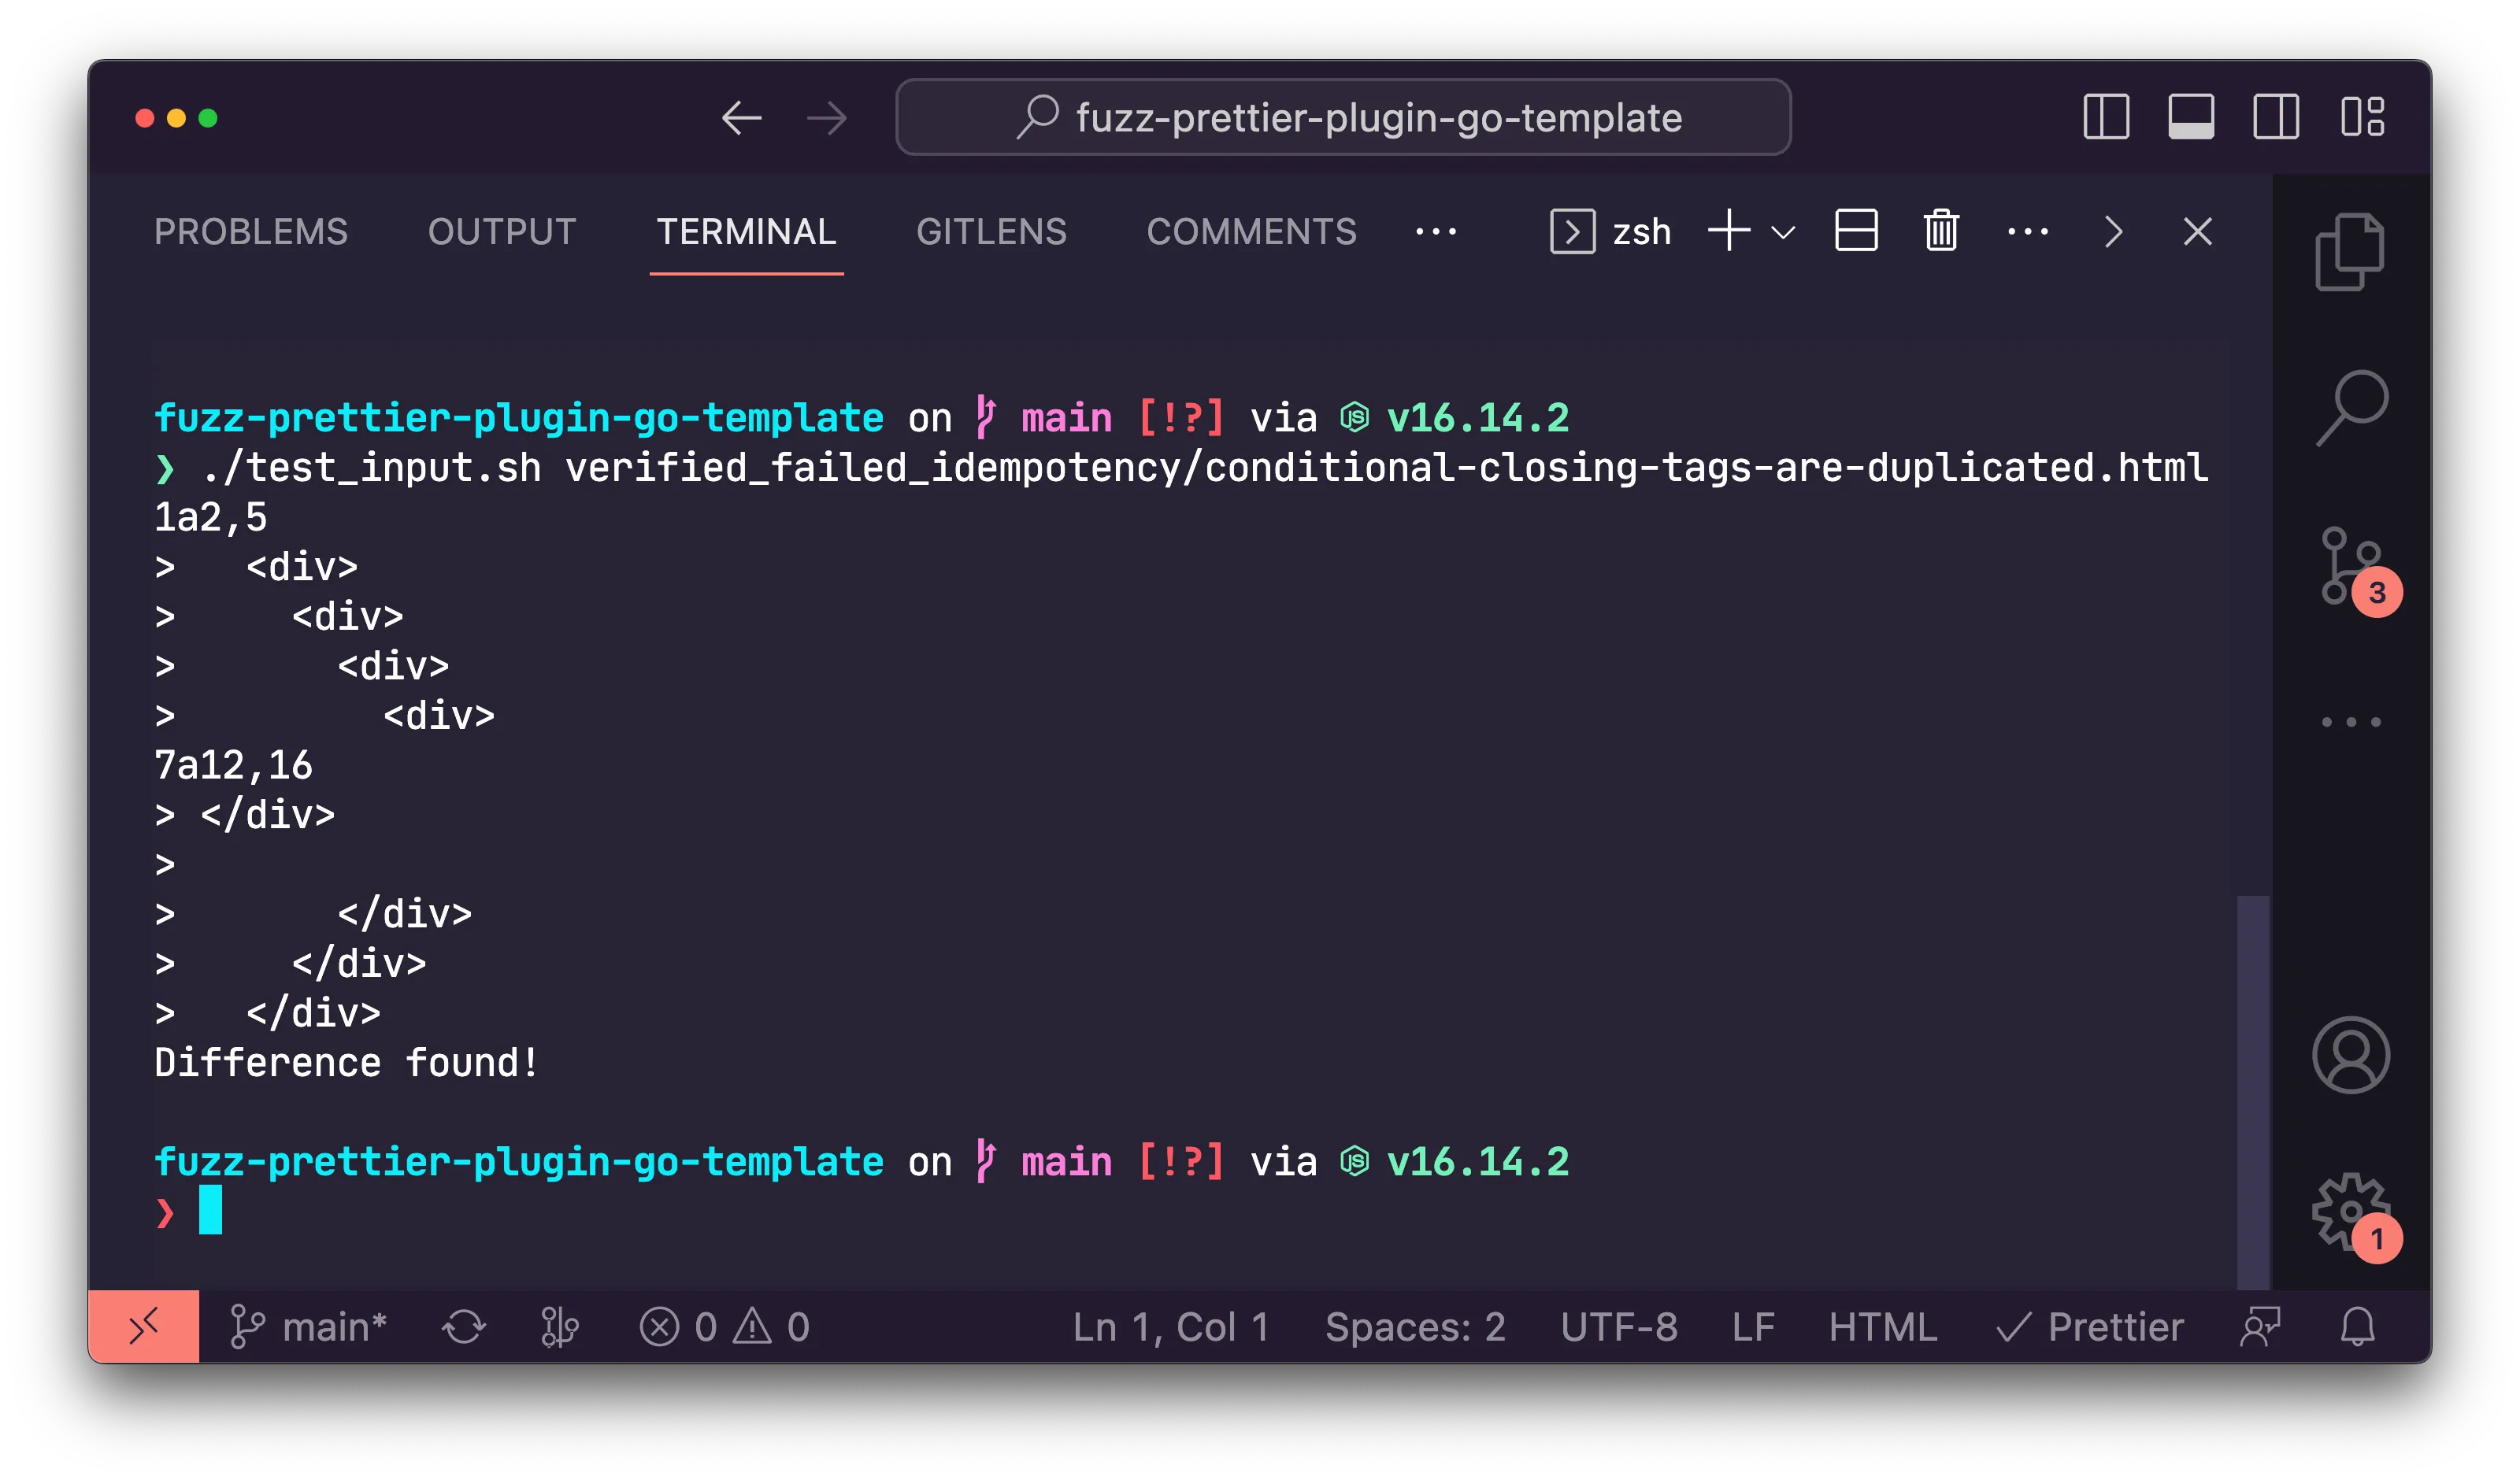Screen dimensions: 2520x1480
Task: Switch to the GITLENS tab
Action: point(991,232)
